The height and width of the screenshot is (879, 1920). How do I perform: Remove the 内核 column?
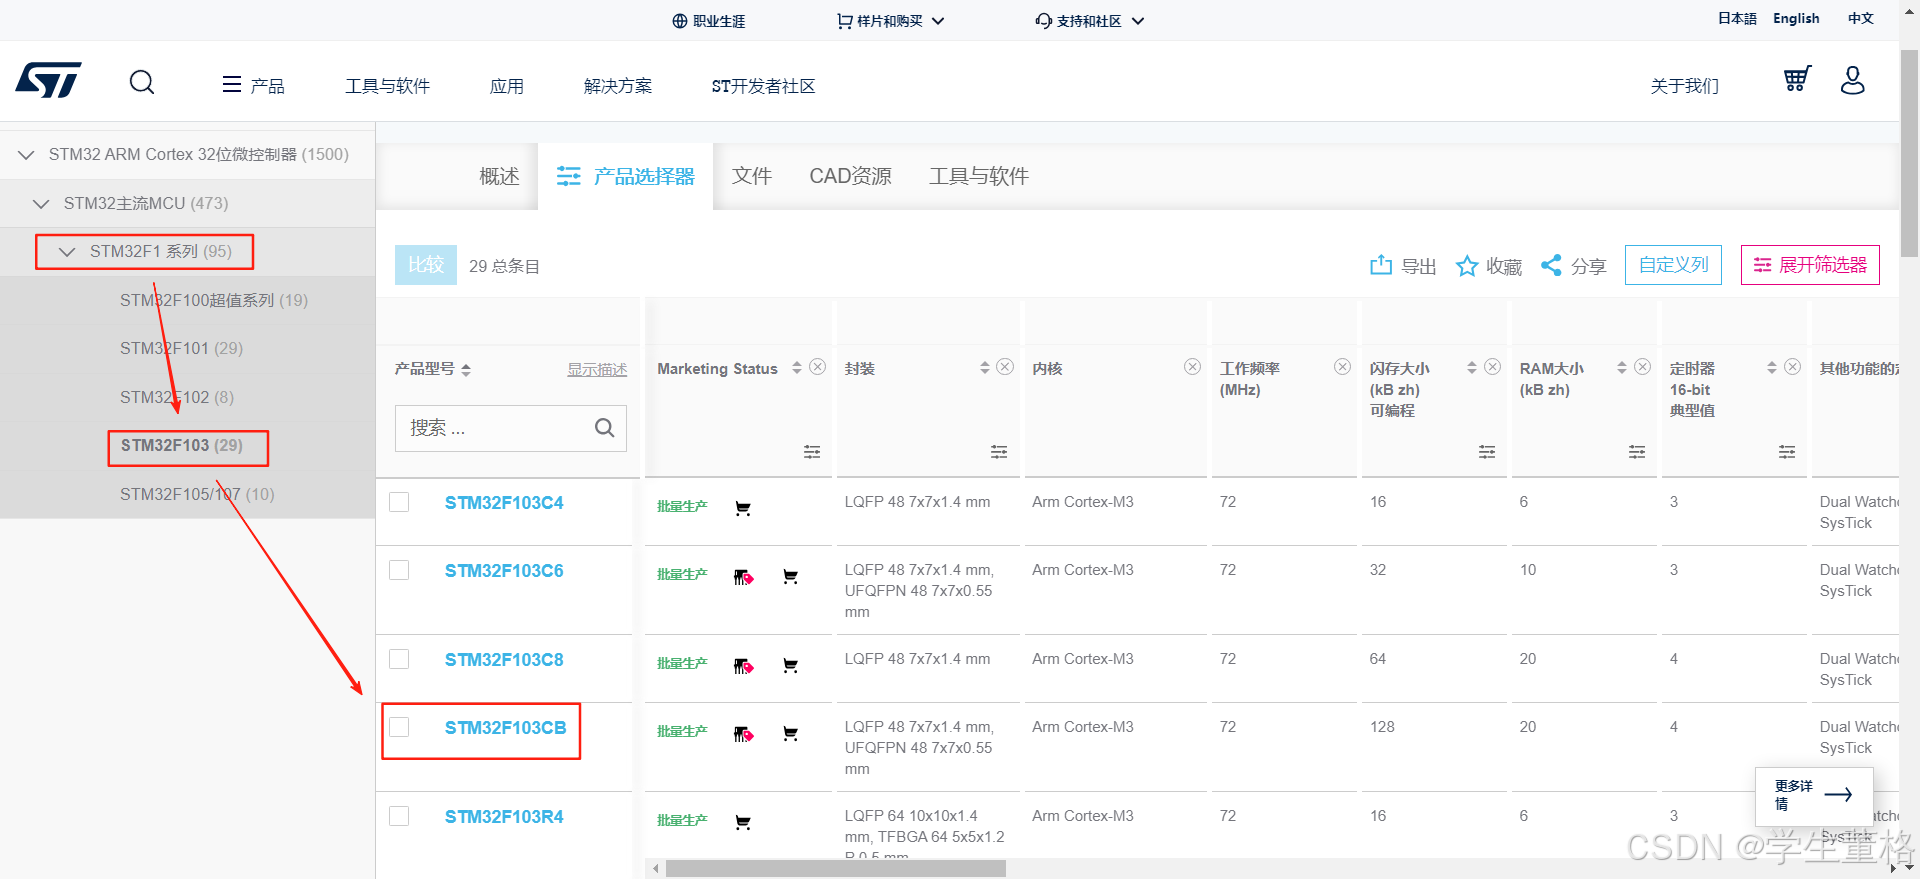[1193, 367]
